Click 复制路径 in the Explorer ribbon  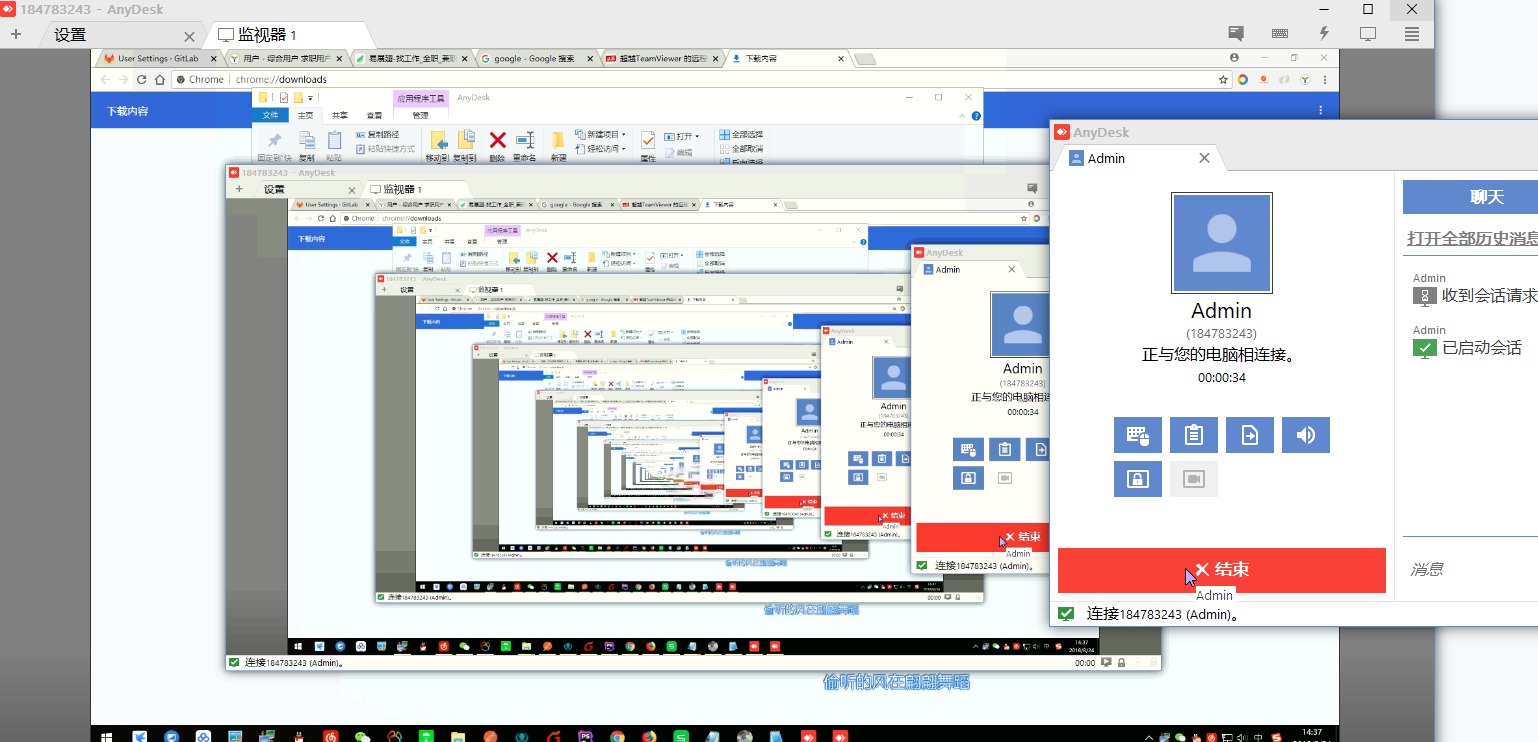[x=377, y=135]
